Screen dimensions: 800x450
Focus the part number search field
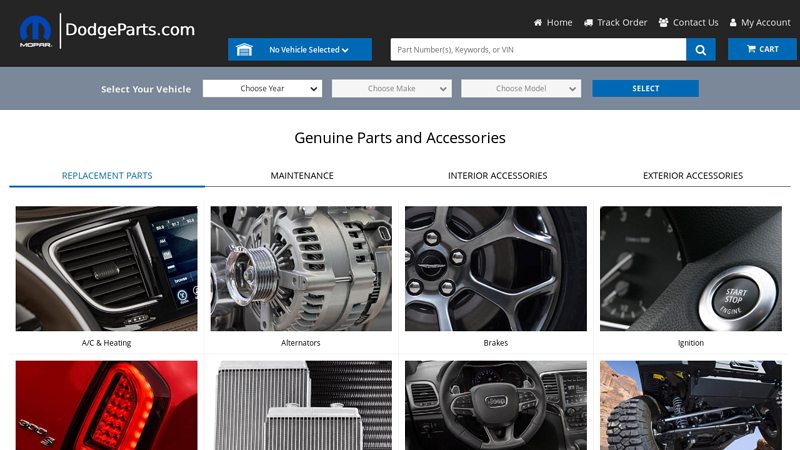click(538, 49)
